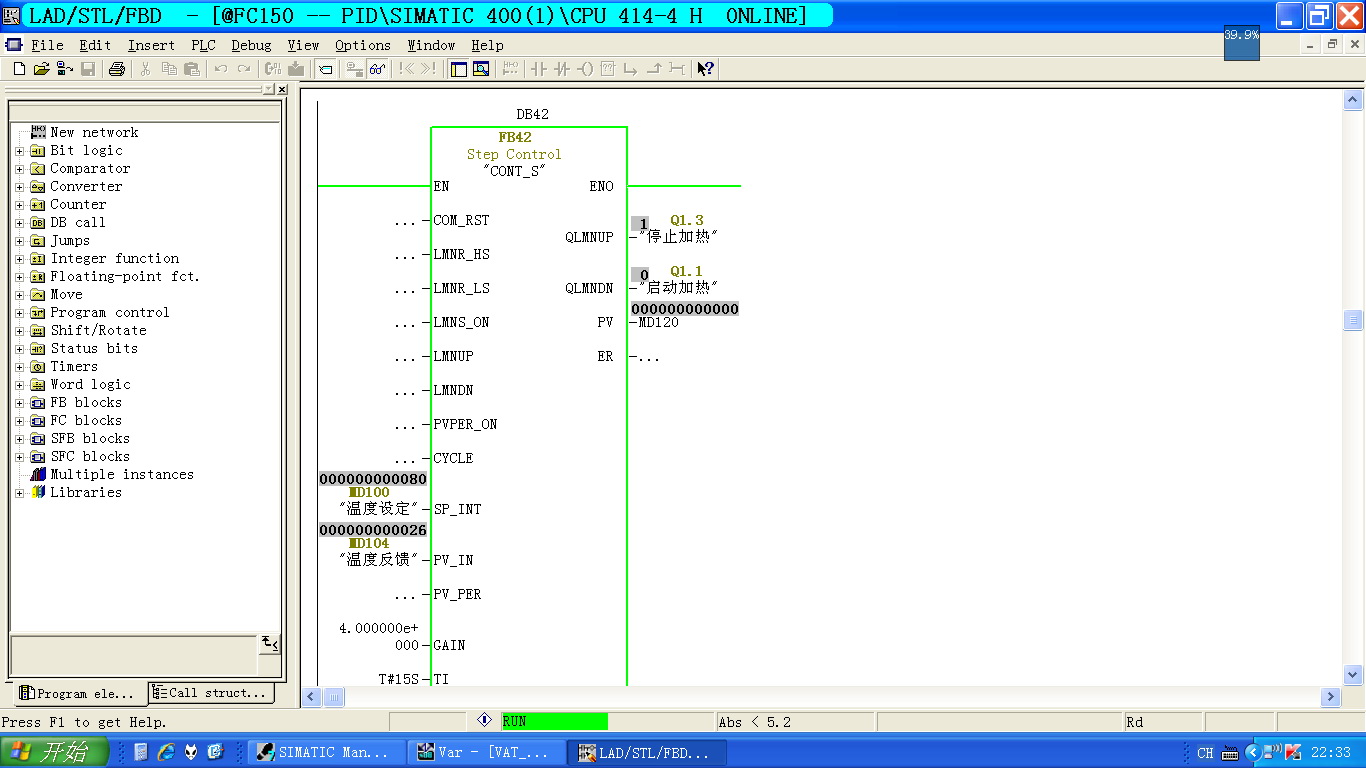
Task: Click the MD100 setpoint address
Action: (x=369, y=493)
